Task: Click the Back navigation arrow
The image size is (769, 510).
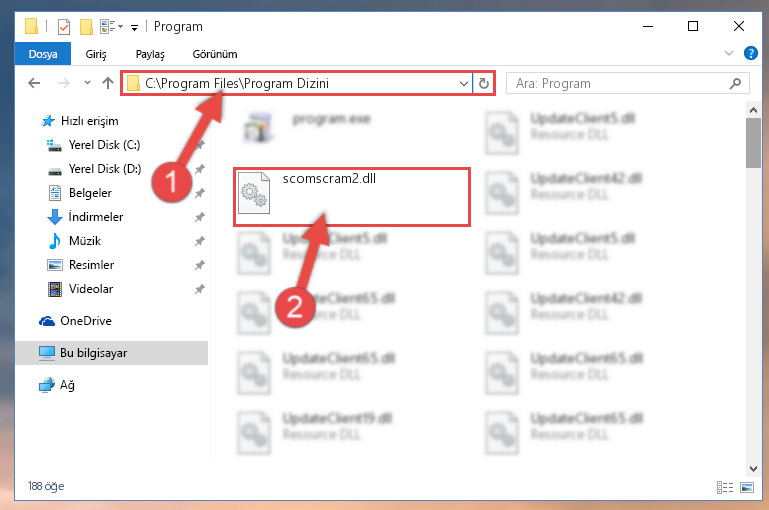Action: click(x=34, y=83)
